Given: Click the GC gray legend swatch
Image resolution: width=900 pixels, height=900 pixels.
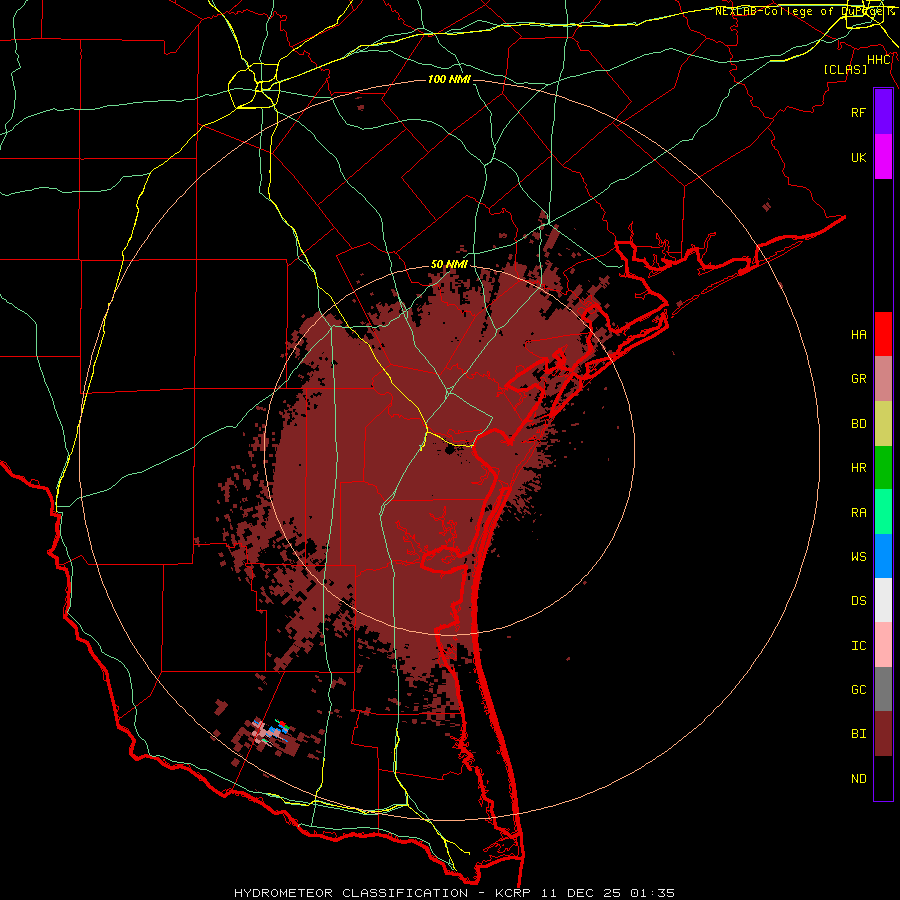Looking at the screenshot, I should [x=883, y=689].
